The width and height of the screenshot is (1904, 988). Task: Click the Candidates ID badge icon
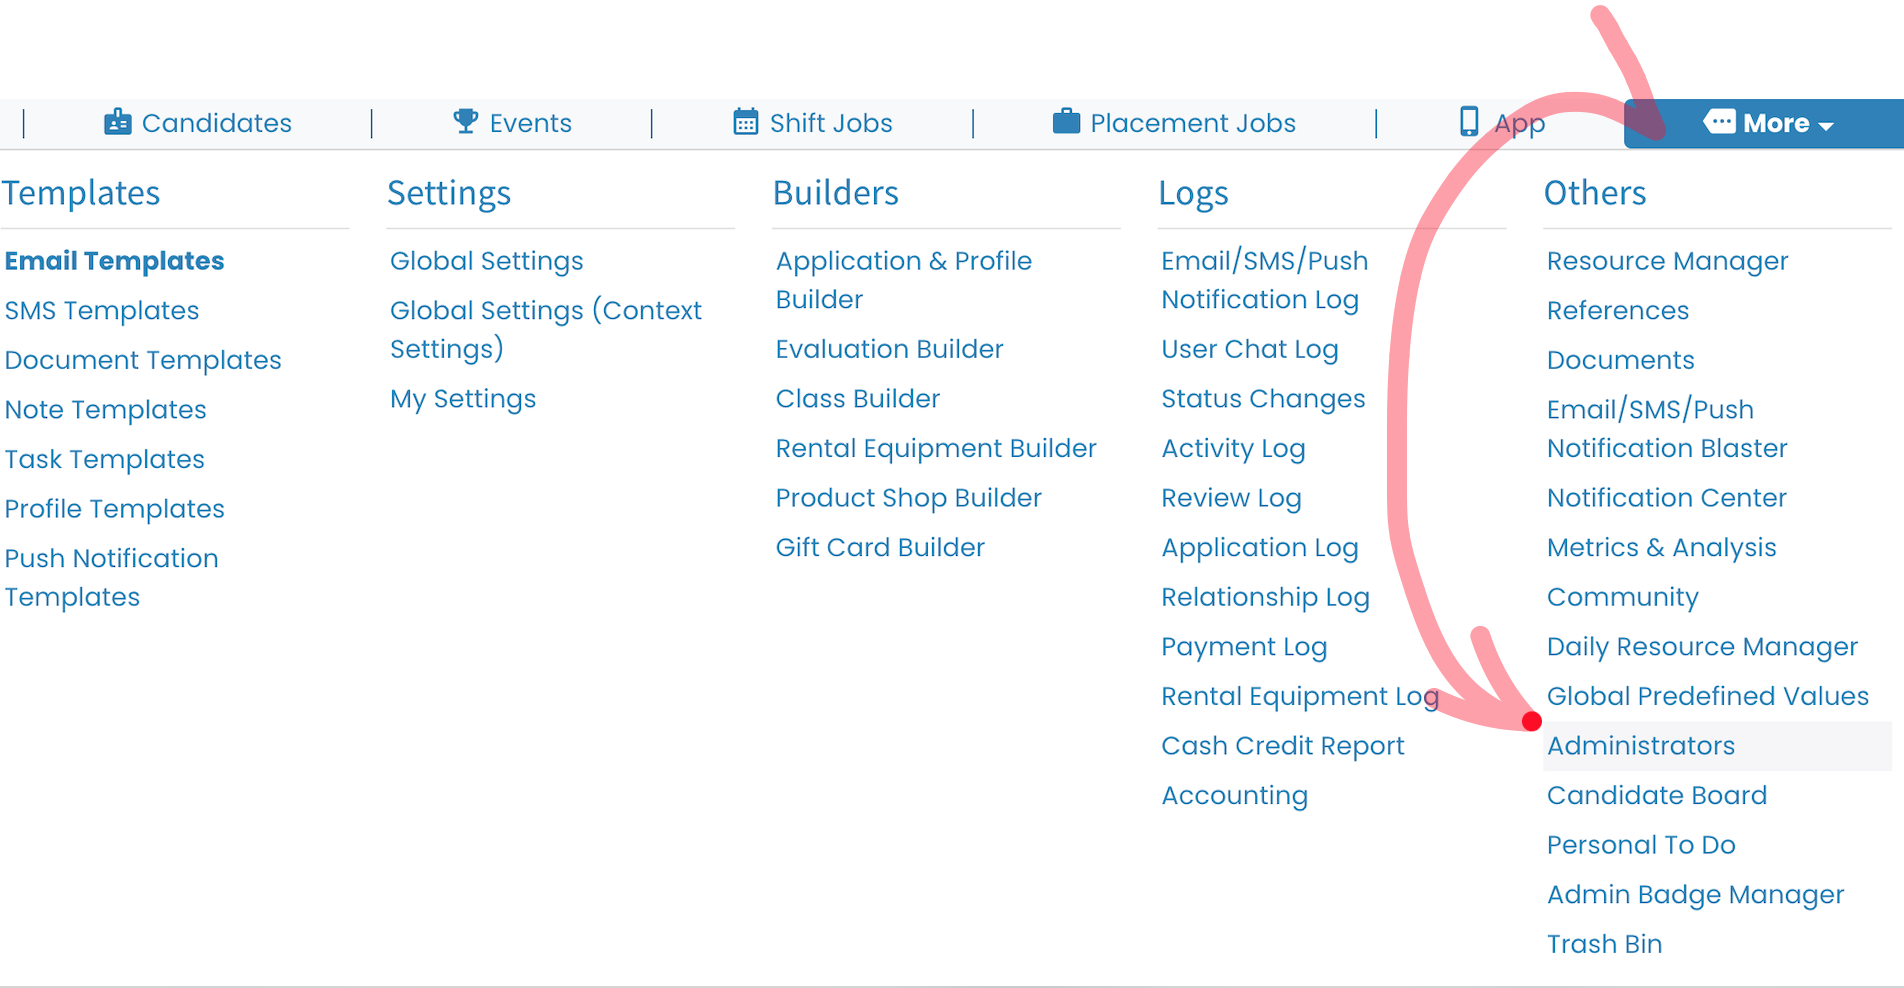click(118, 122)
